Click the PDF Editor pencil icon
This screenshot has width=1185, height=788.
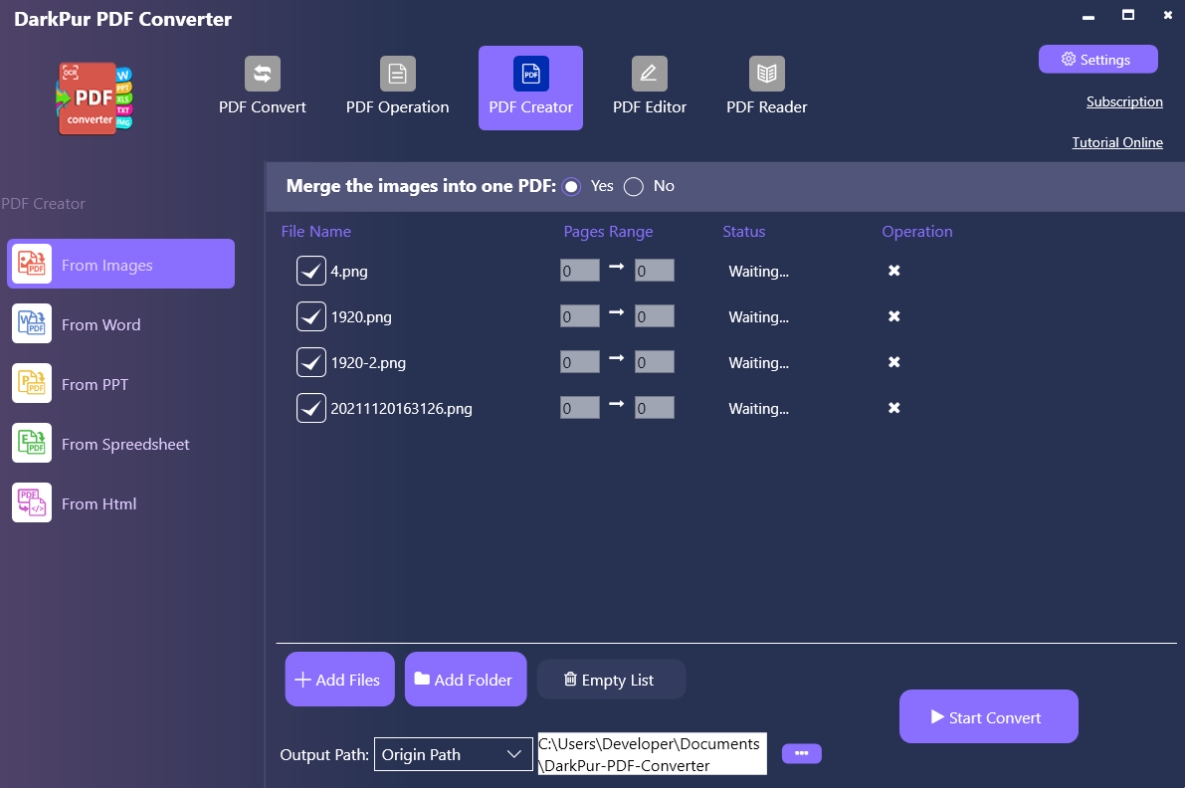coord(649,74)
